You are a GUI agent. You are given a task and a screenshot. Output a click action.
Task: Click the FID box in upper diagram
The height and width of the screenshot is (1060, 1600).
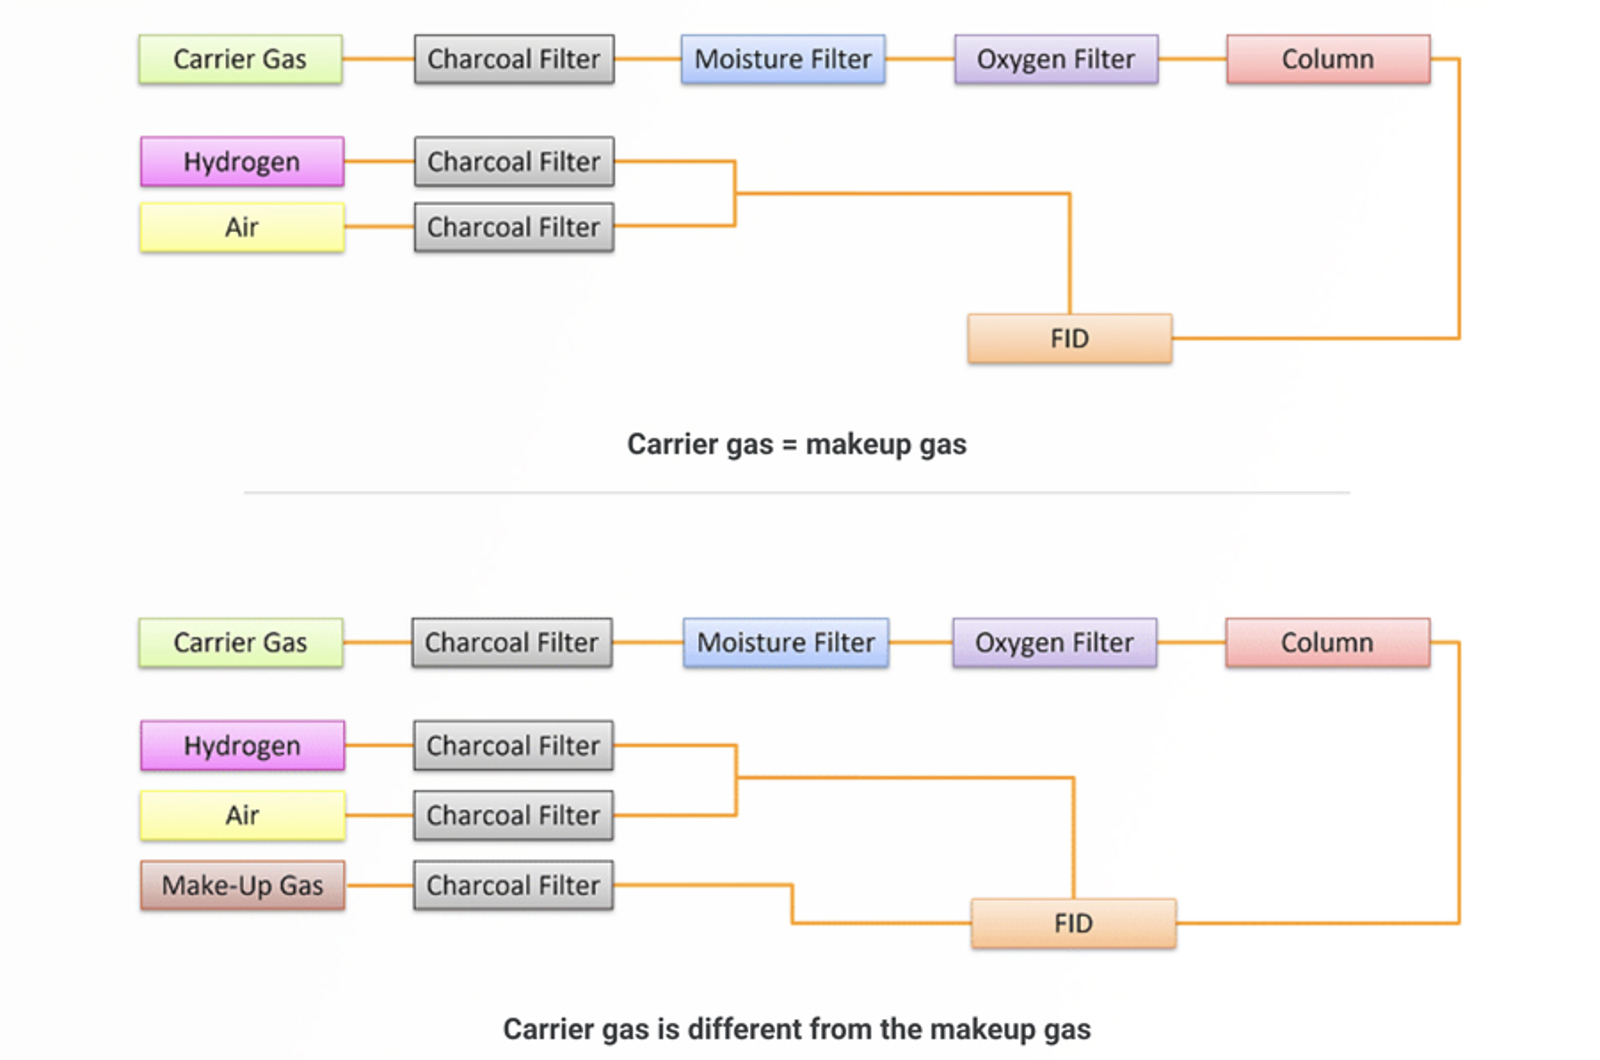[x=1069, y=339]
